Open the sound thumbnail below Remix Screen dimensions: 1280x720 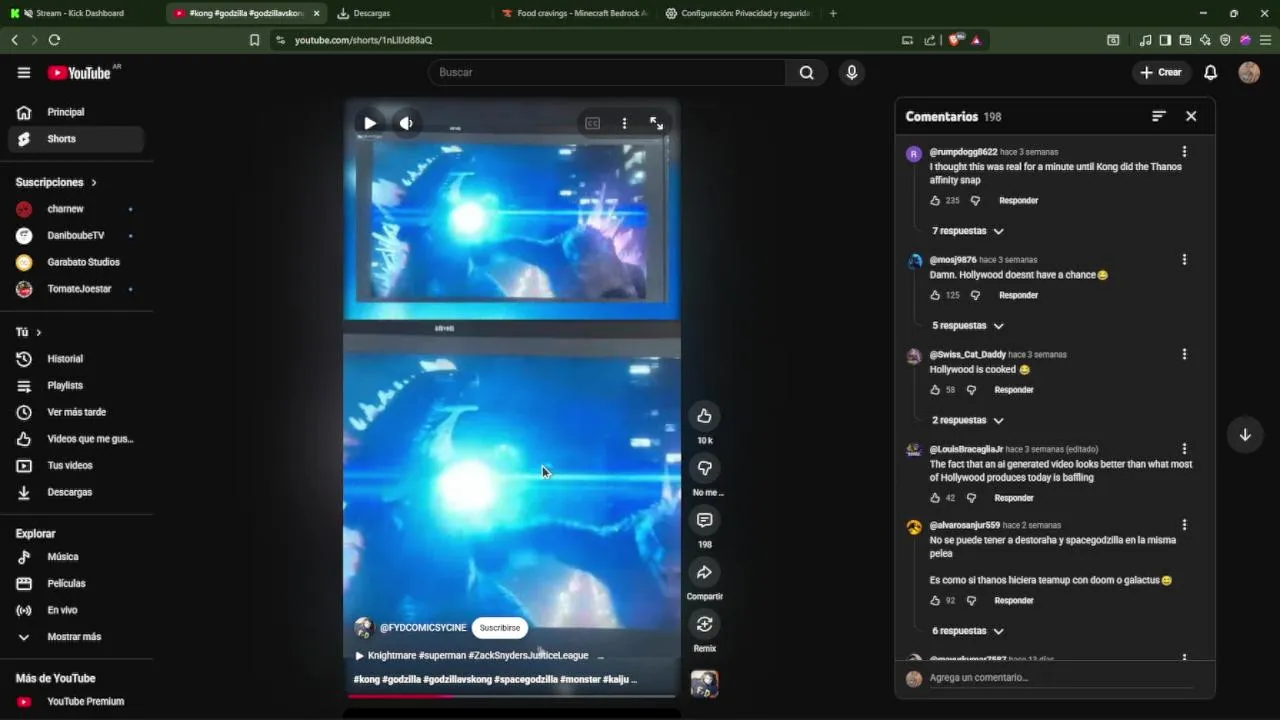704,684
